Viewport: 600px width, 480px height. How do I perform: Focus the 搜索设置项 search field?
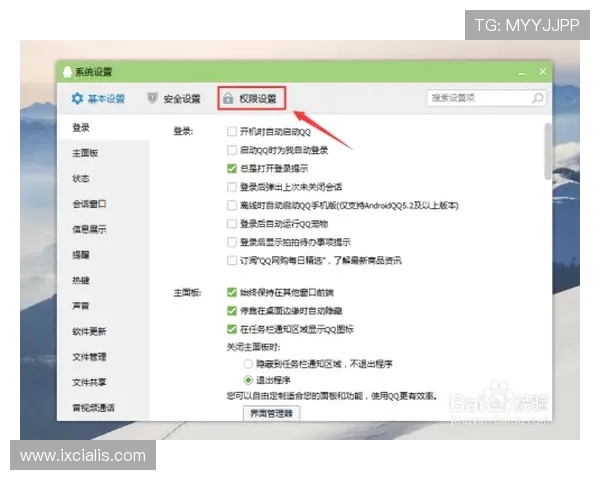[486, 98]
